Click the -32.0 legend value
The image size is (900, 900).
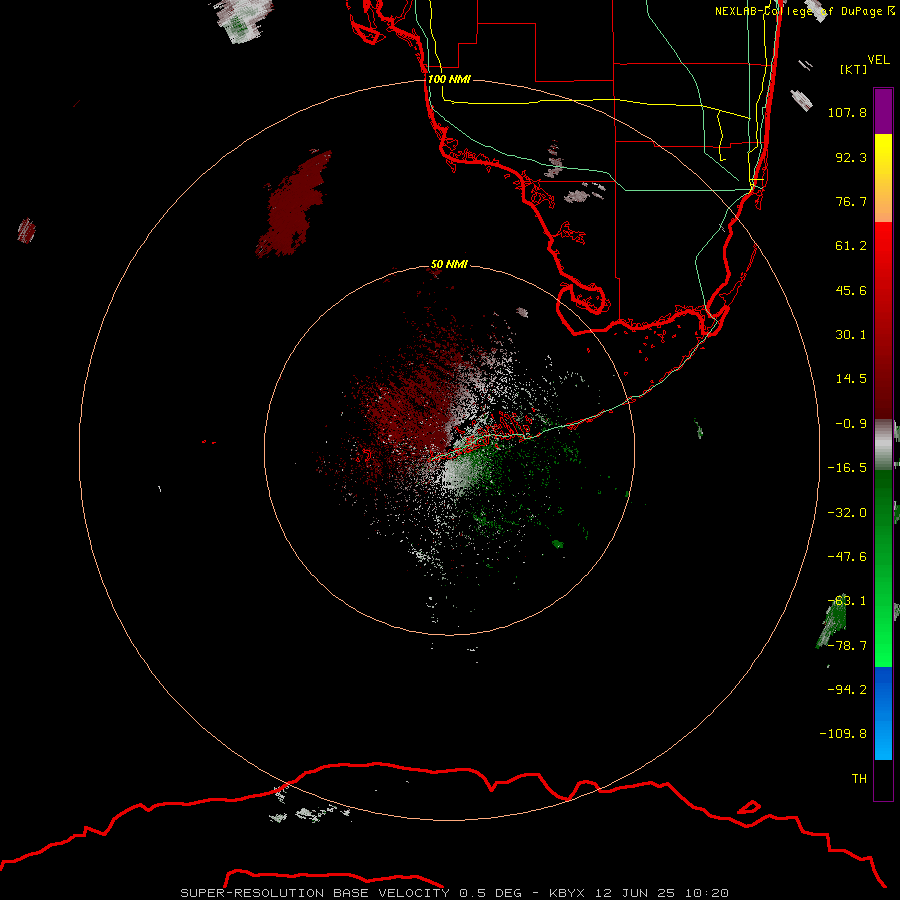pos(847,513)
